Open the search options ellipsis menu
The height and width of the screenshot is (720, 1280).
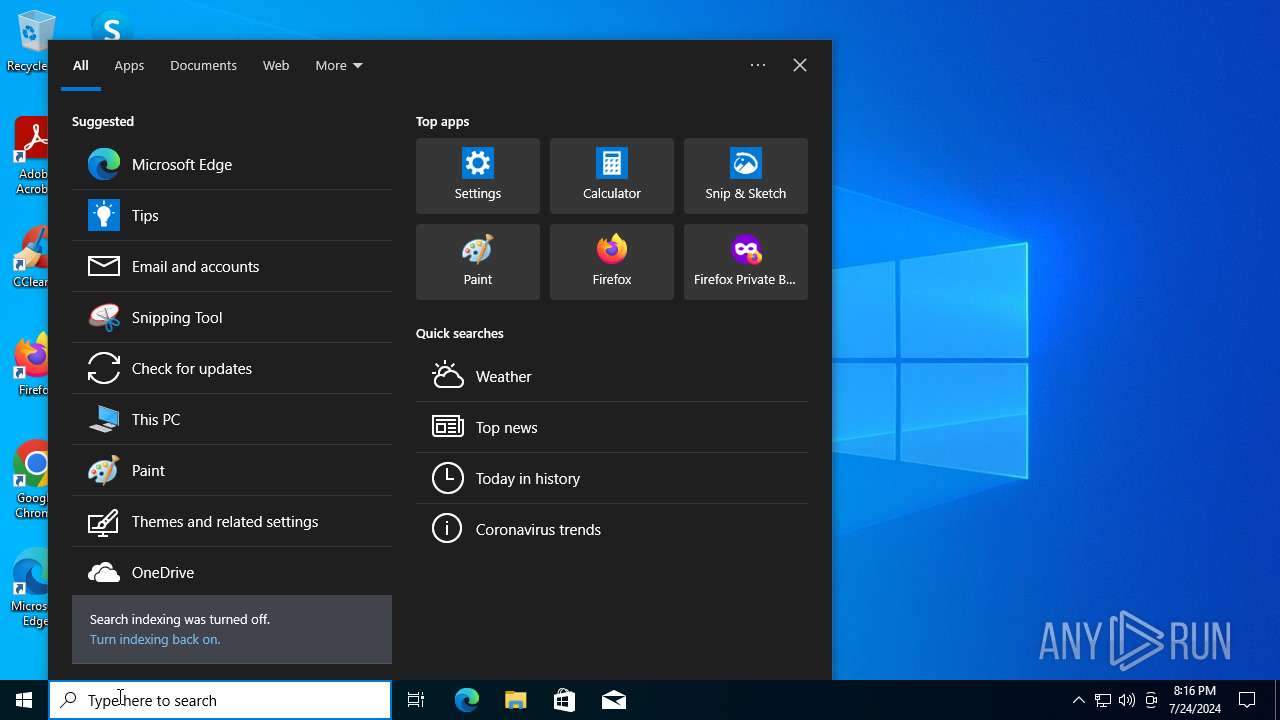758,65
